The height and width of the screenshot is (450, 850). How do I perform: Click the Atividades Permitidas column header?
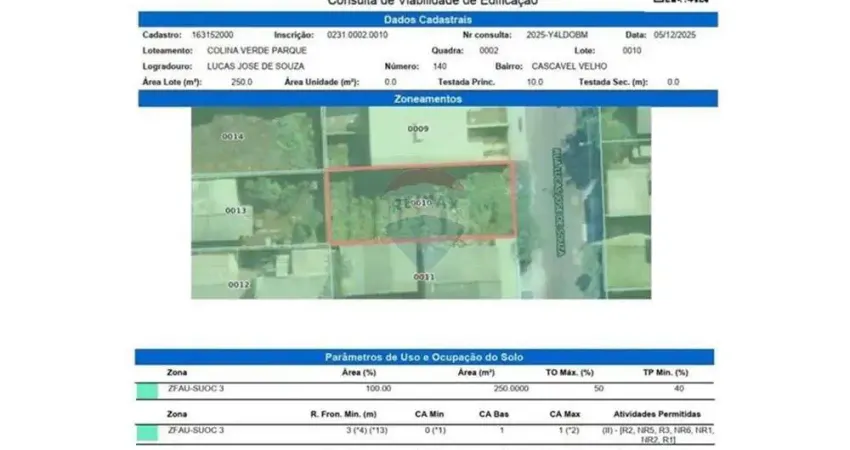pyautogui.click(x=655, y=413)
